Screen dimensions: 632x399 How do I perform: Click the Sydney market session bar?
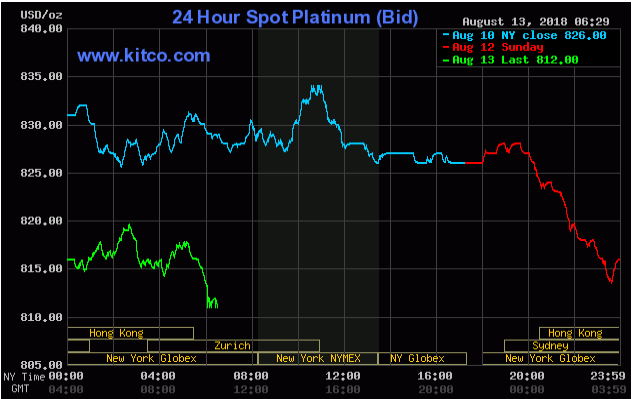562,346
